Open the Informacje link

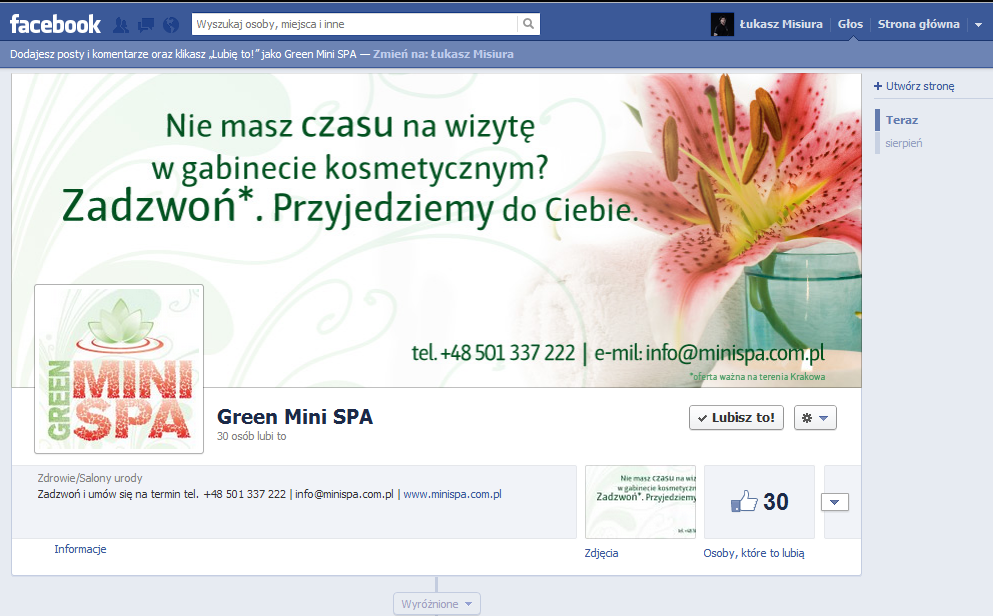tap(80, 549)
